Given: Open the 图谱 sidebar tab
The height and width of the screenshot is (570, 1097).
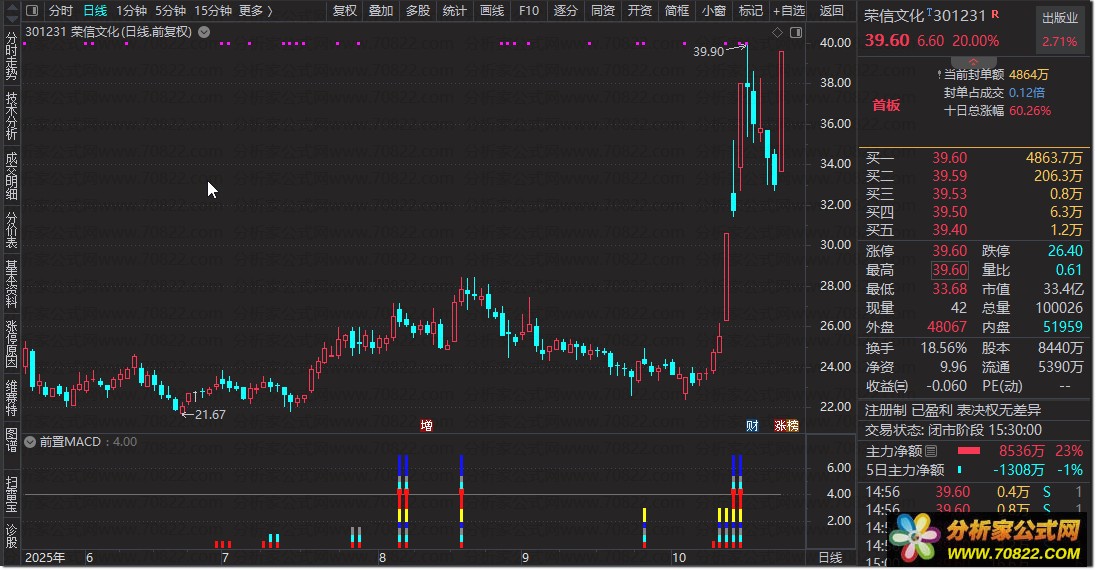Looking at the screenshot, I should click(11, 440).
